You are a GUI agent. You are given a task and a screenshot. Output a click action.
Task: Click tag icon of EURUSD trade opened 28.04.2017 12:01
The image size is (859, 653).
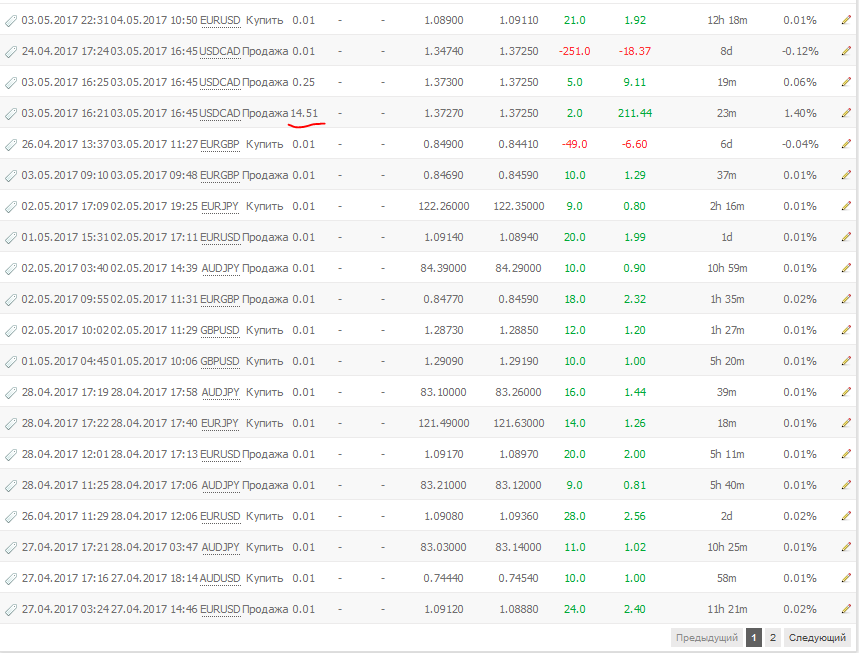11,455
